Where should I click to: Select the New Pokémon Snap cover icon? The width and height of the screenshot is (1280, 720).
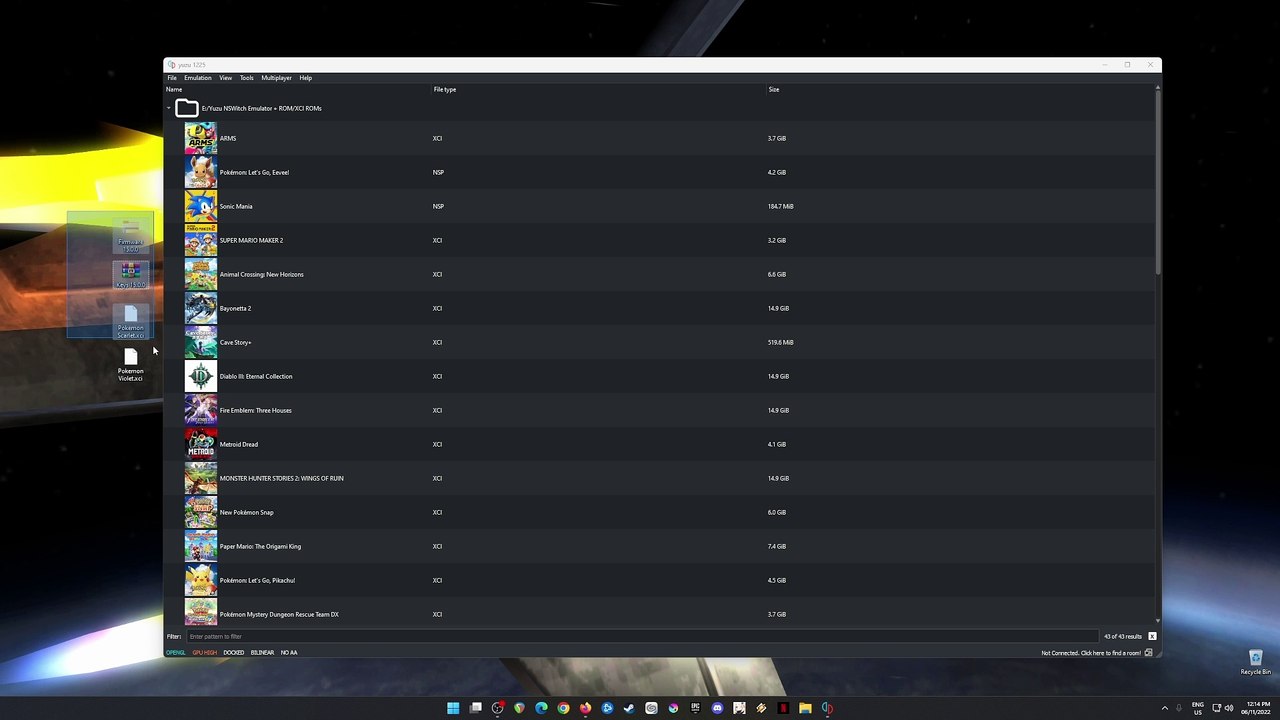200,512
